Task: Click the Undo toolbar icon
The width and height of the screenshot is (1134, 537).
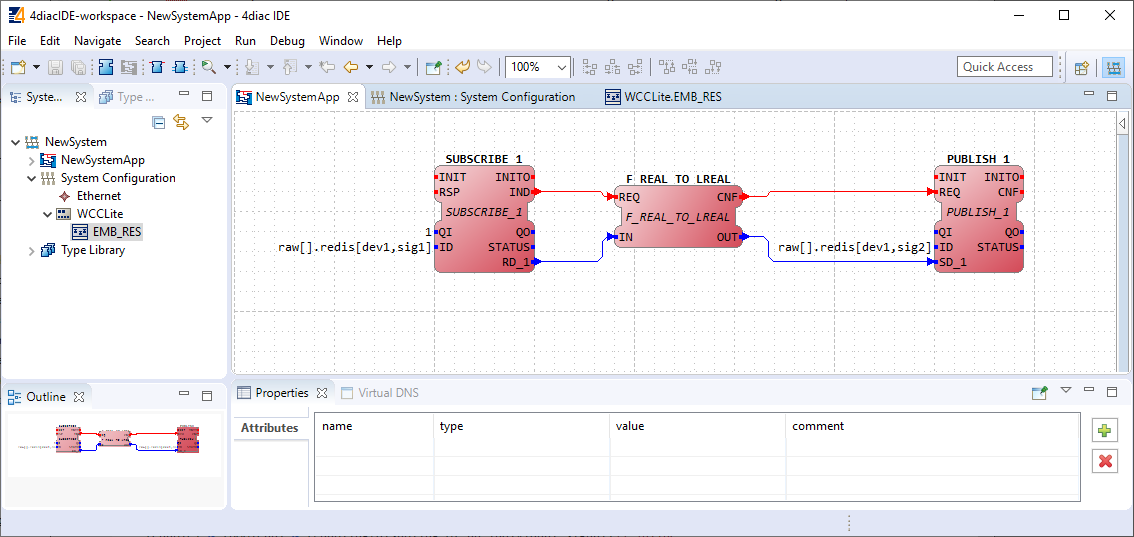Action: (x=463, y=67)
